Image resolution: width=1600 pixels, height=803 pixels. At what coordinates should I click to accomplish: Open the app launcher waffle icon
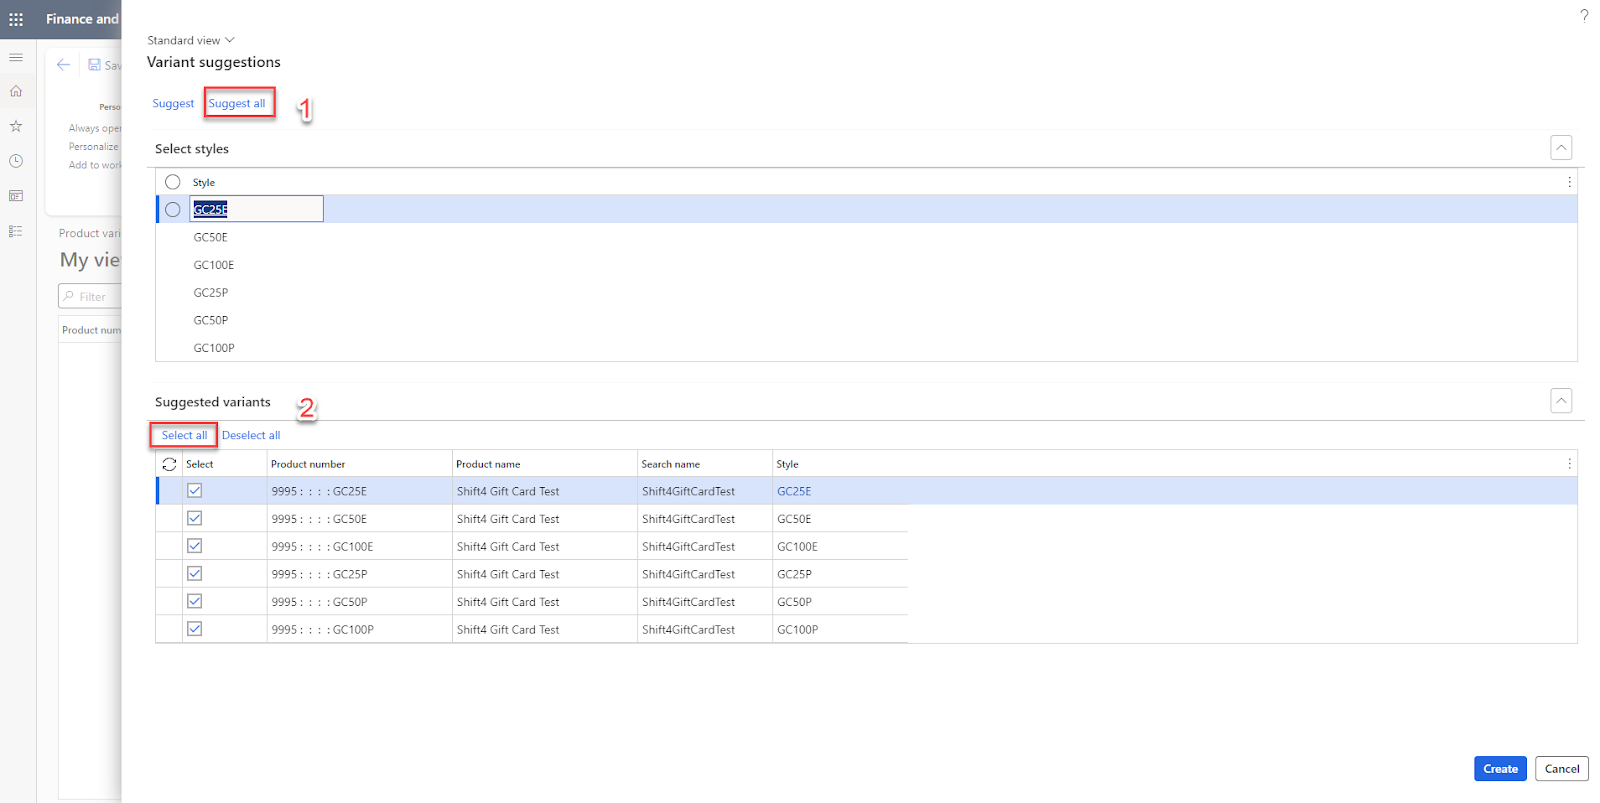(16, 19)
